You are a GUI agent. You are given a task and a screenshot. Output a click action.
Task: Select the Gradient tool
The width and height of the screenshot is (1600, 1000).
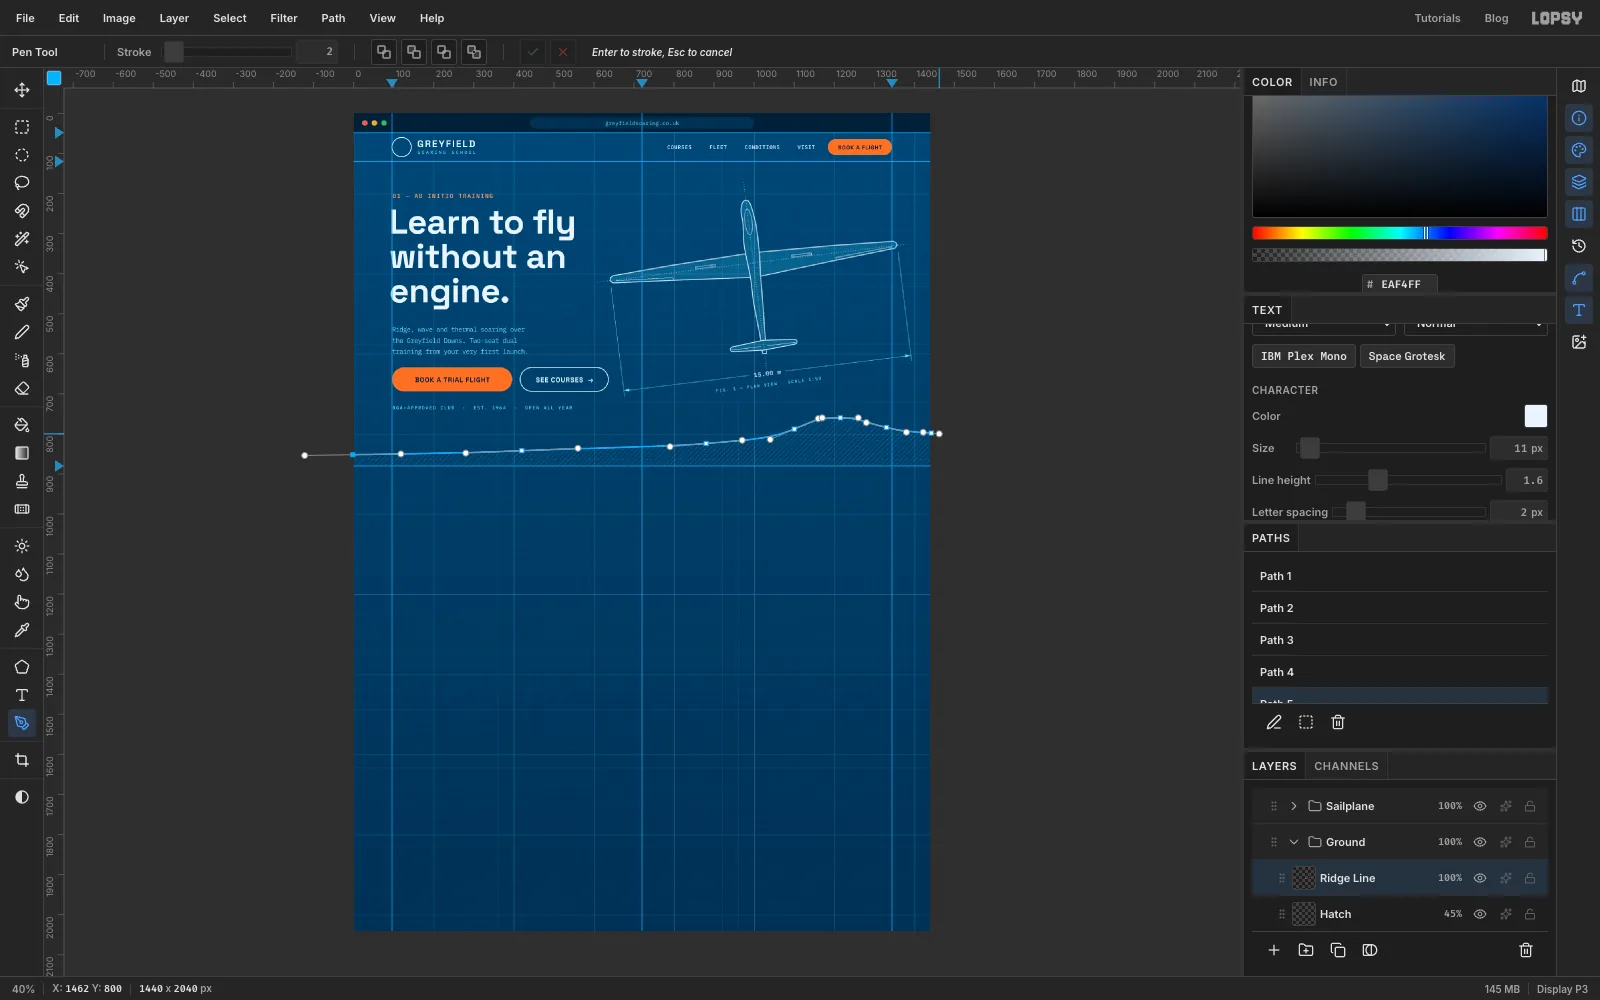pyautogui.click(x=21, y=453)
